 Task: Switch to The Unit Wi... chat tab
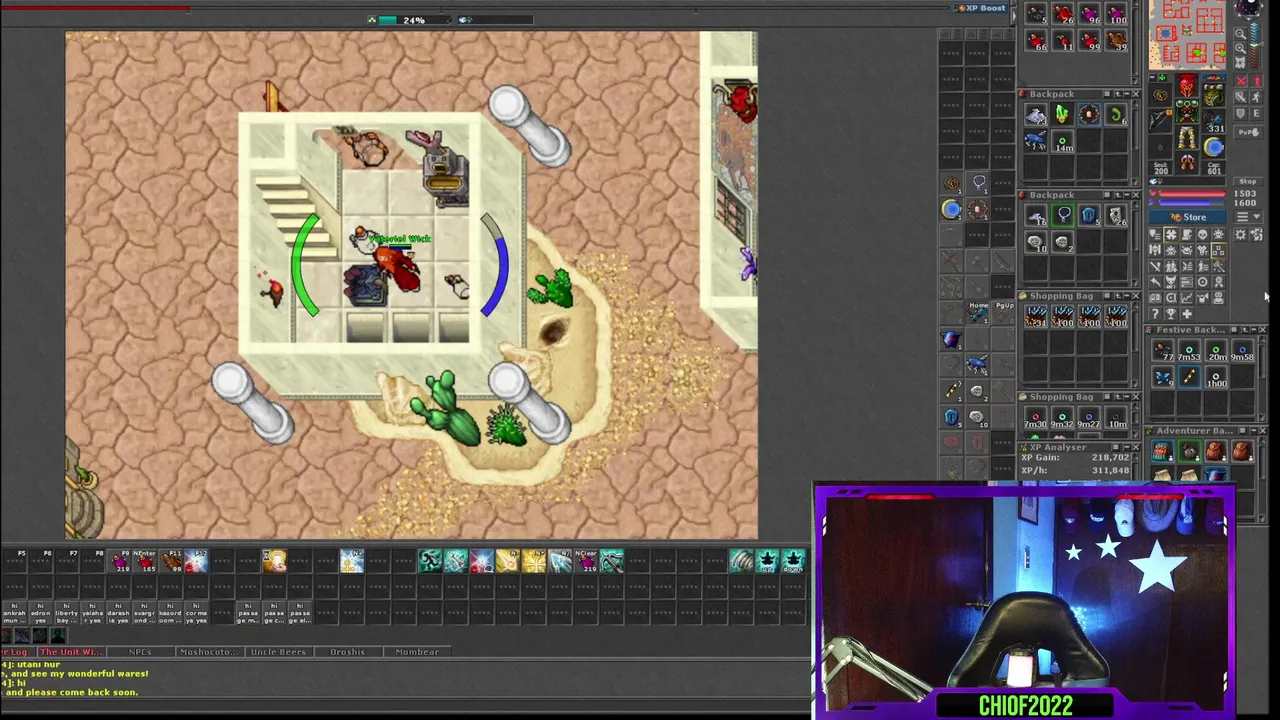[72, 652]
